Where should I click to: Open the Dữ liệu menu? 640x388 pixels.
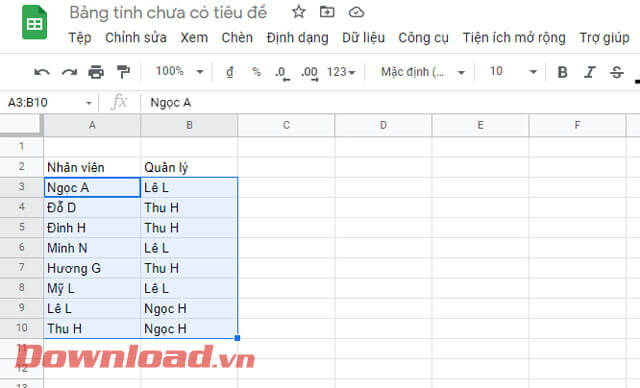coord(363,38)
